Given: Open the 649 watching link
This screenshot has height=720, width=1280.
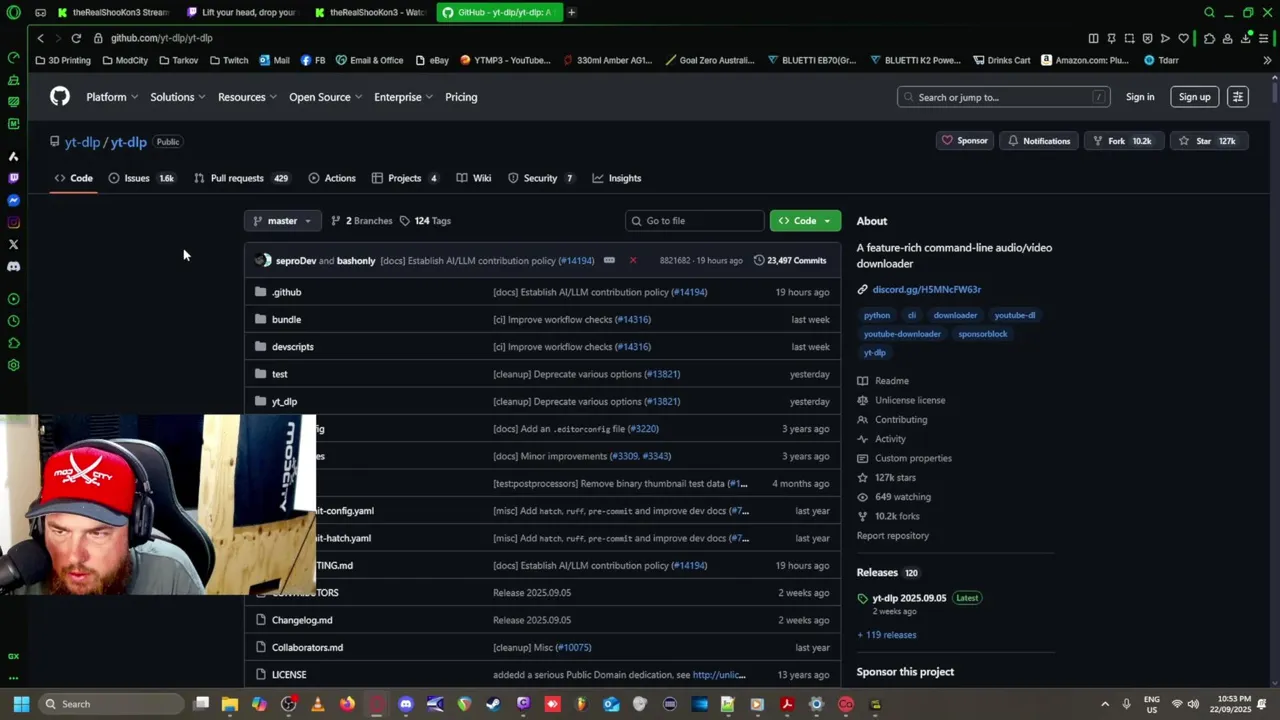Looking at the screenshot, I should click(x=903, y=497).
